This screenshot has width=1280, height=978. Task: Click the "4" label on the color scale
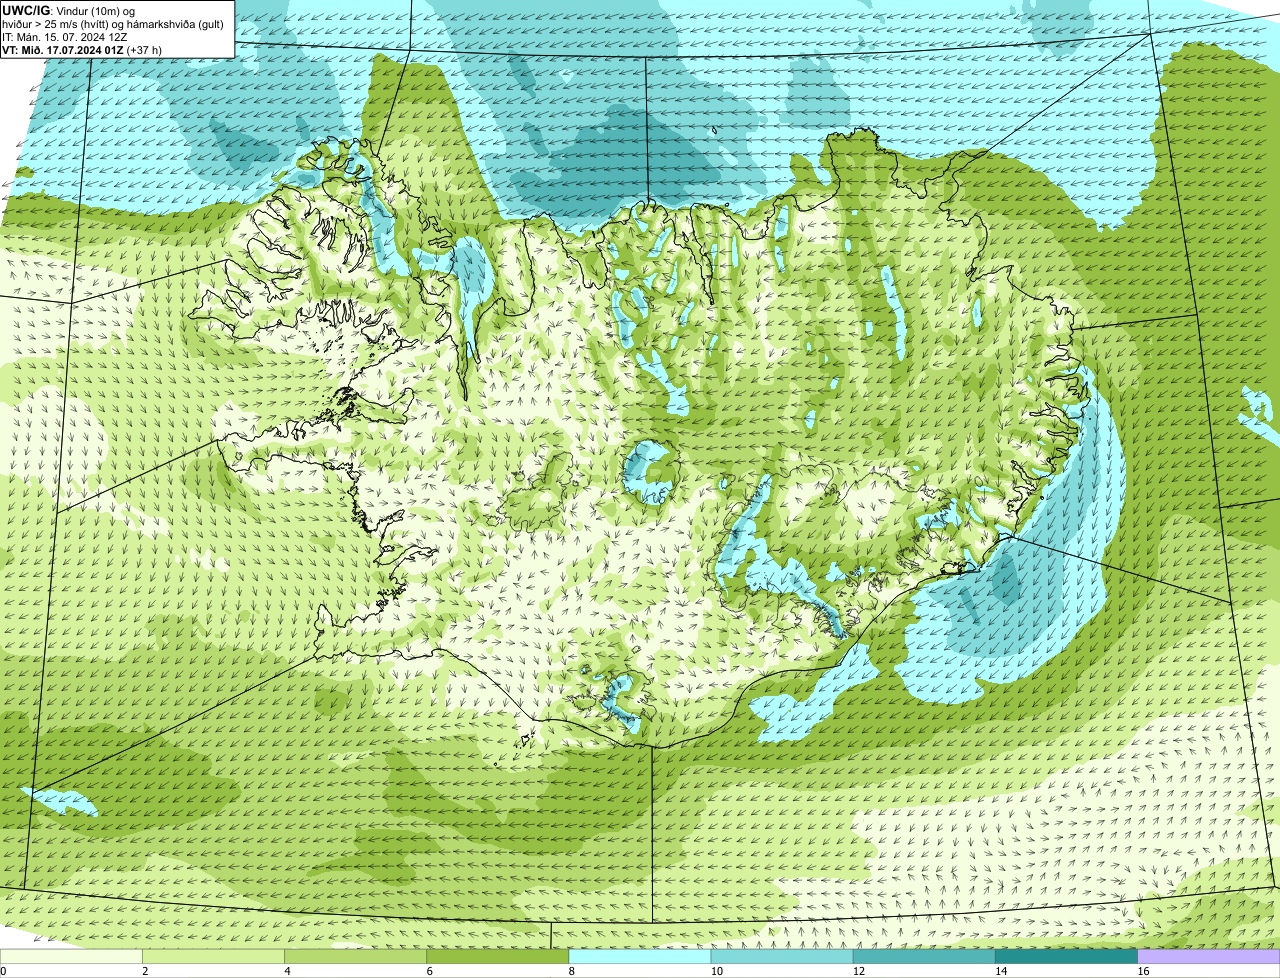[x=287, y=971]
